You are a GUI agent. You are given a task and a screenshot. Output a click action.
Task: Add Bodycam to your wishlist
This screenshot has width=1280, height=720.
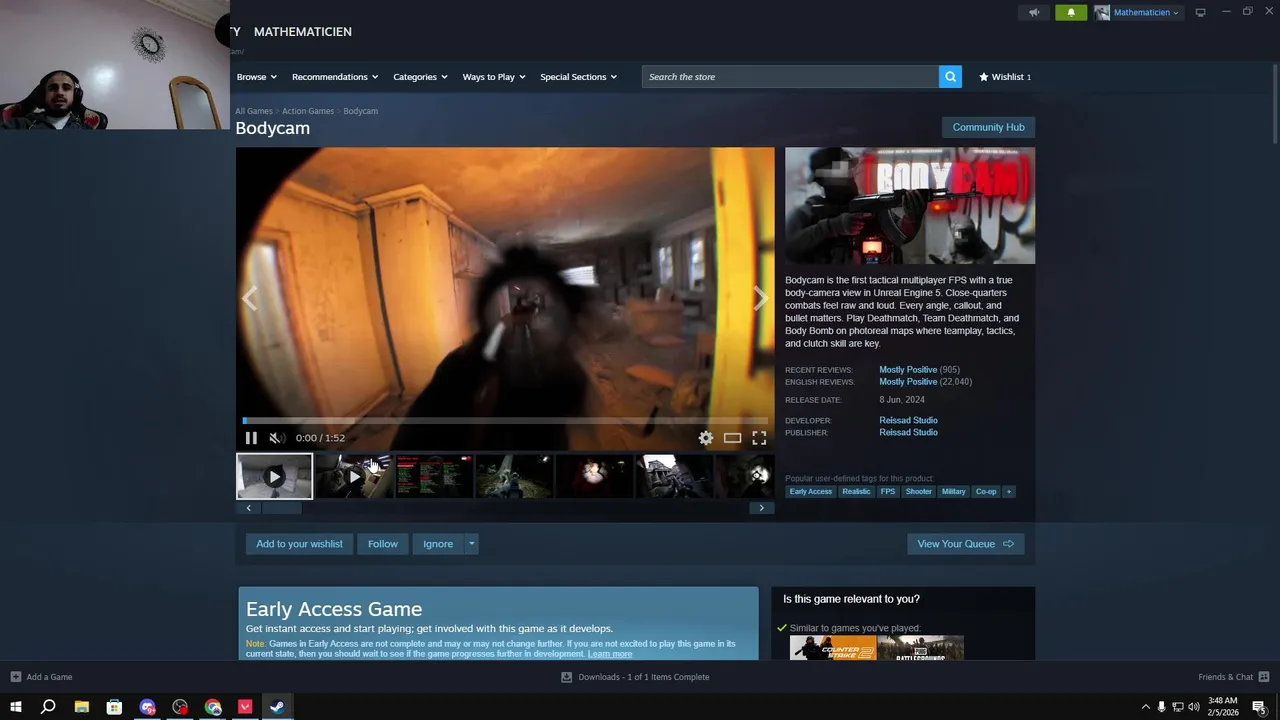pyautogui.click(x=299, y=544)
